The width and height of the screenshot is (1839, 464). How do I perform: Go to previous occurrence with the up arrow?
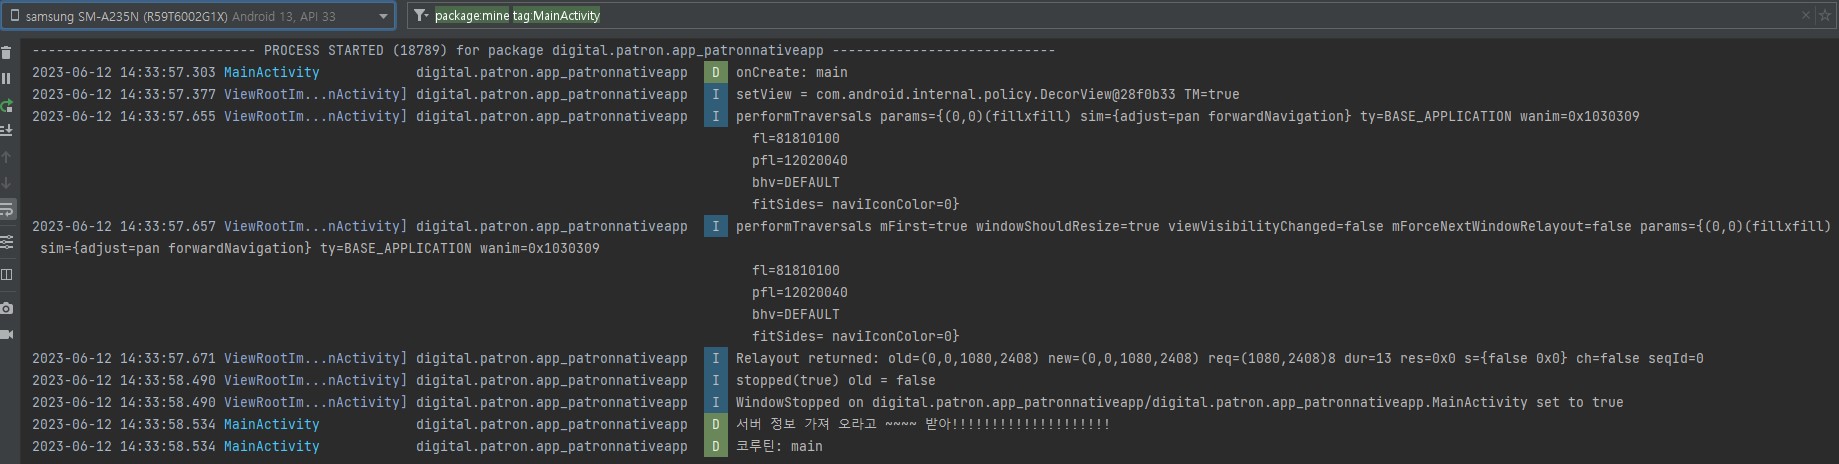tap(7, 157)
